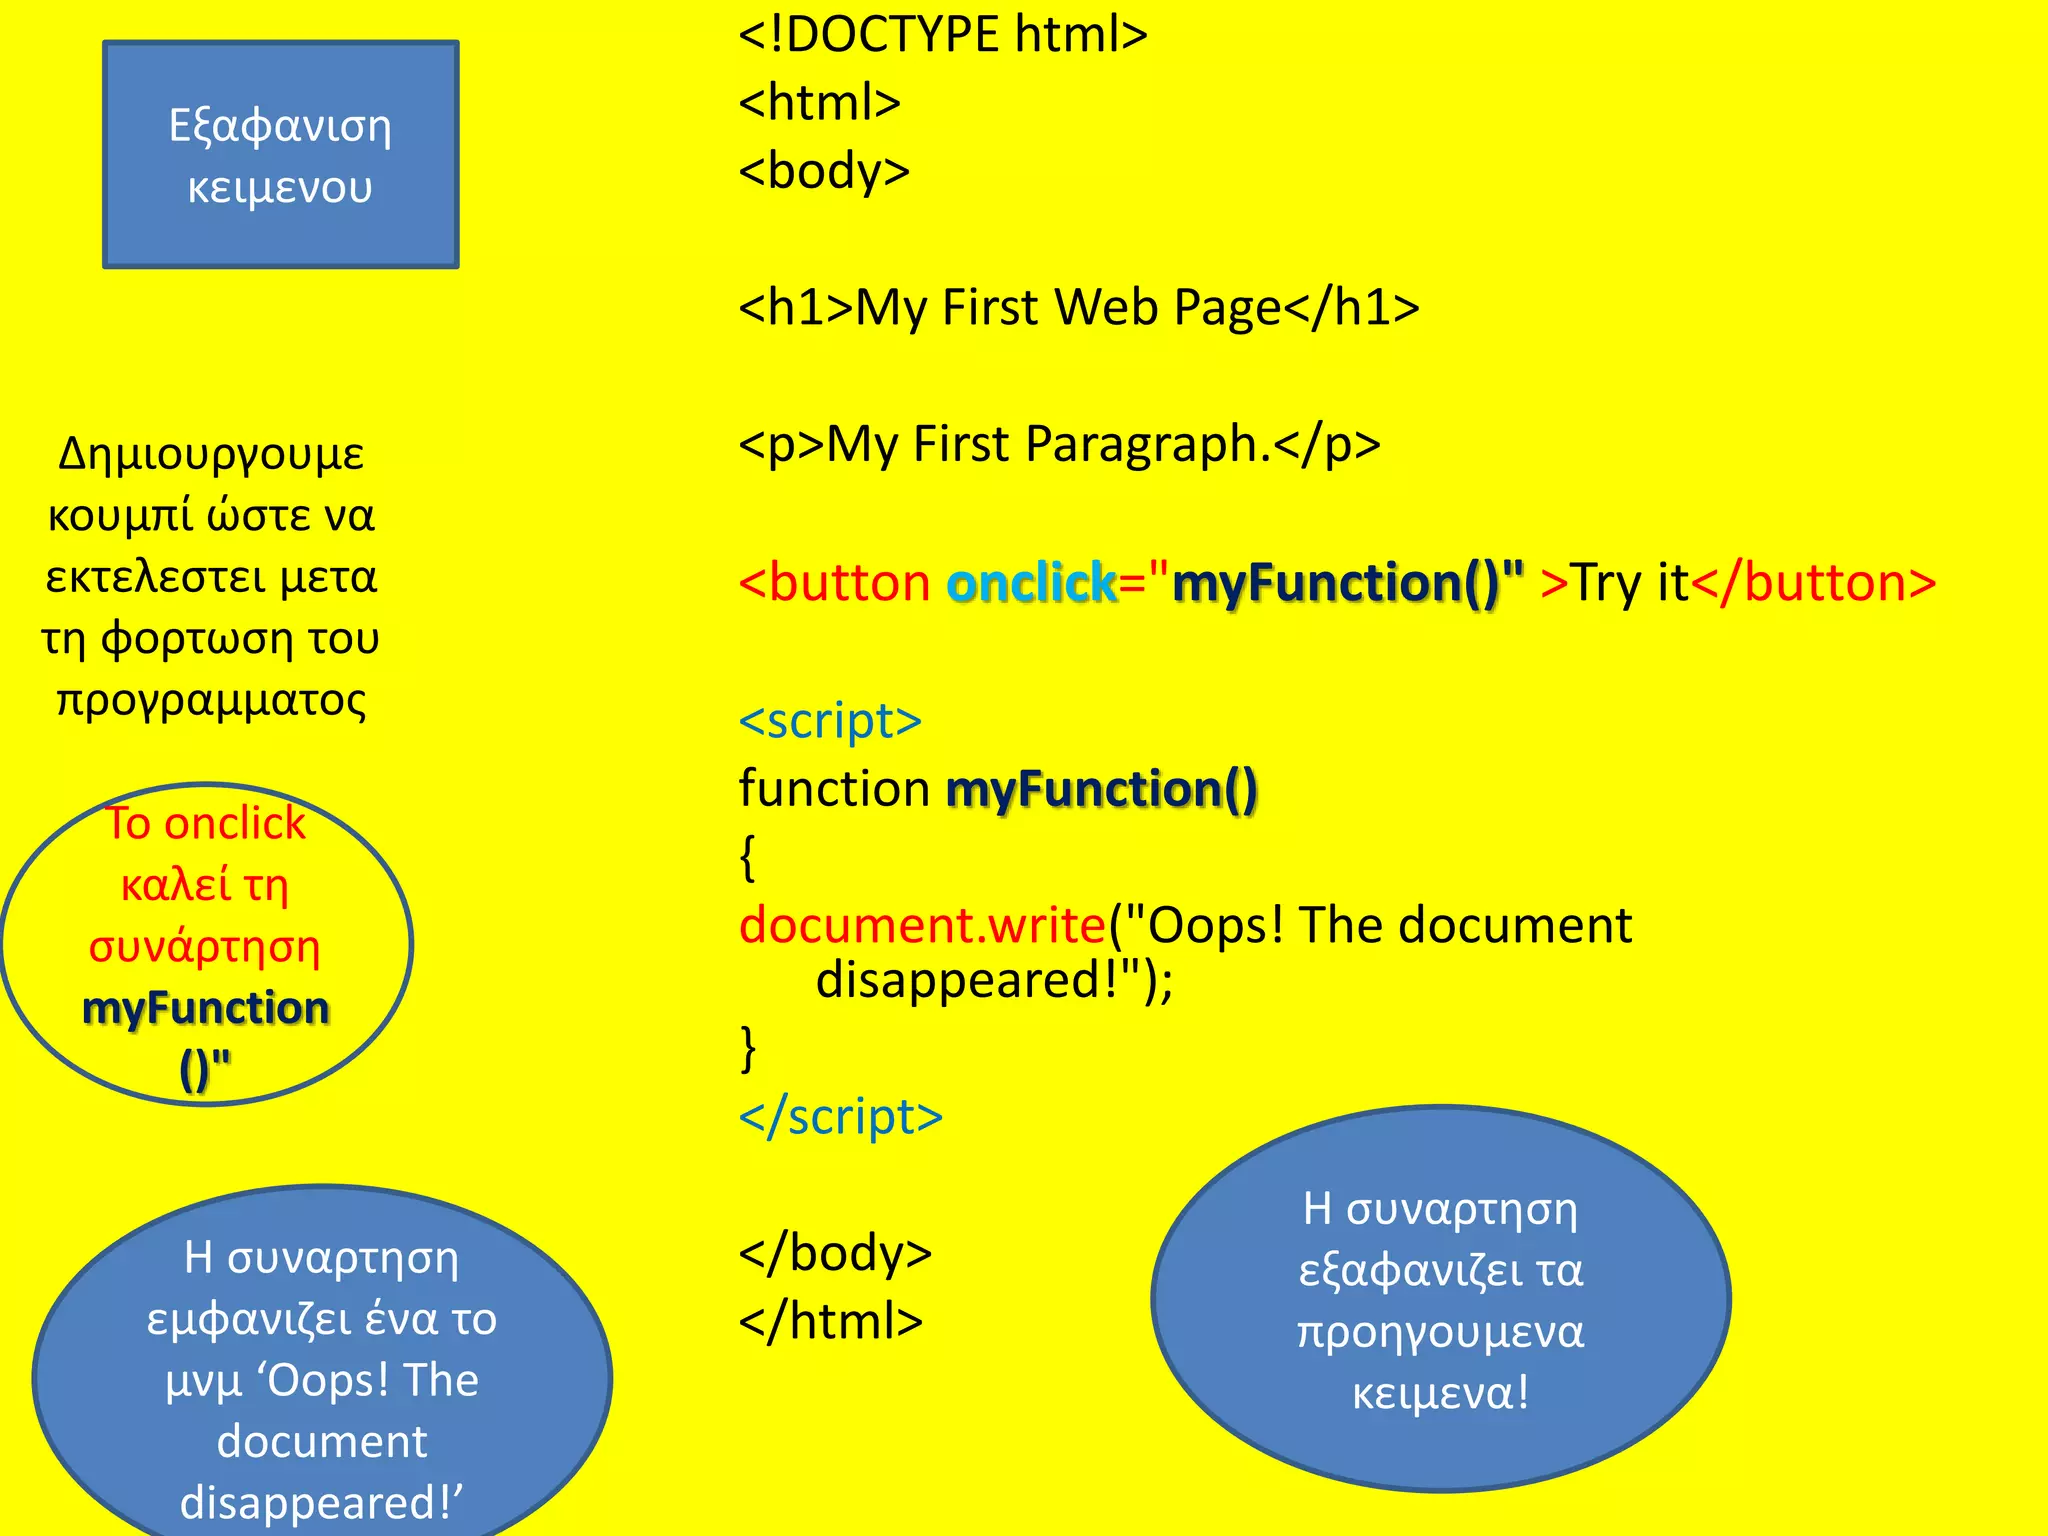The image size is (2048, 1536).
Task: Click the closing '</html>' tag
Action: click(830, 1321)
